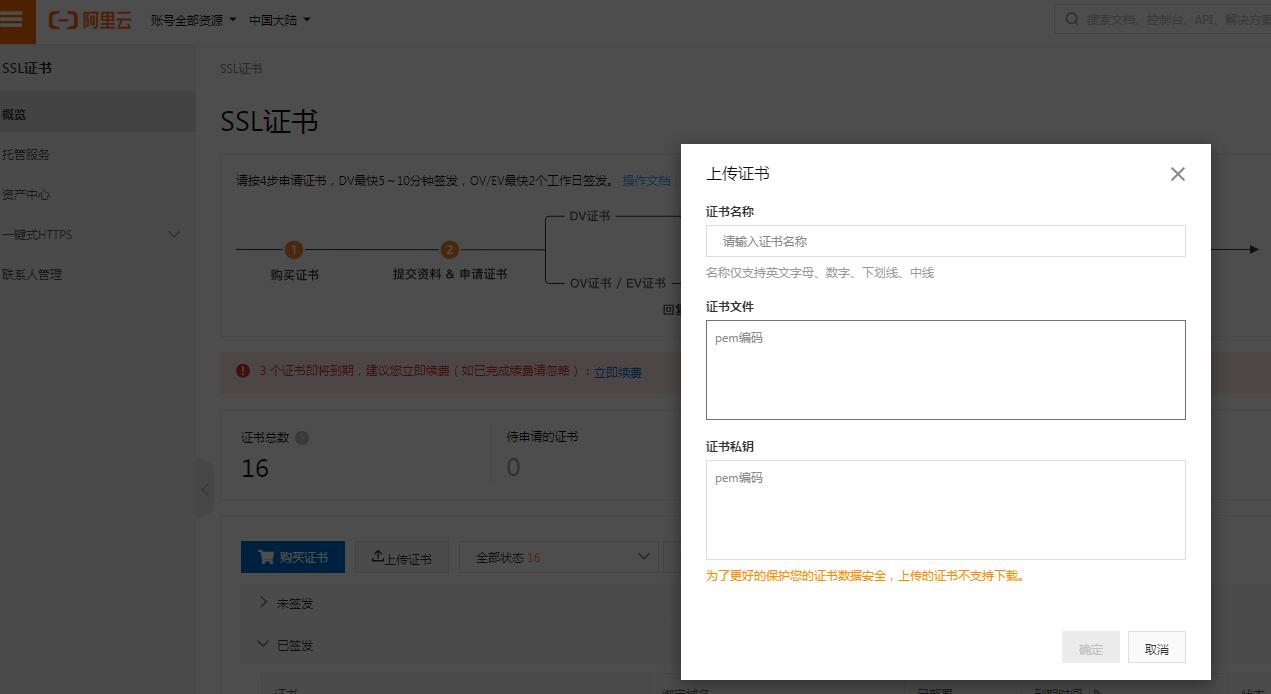
Task: Open the hamburger navigation menu
Action: (13, 20)
